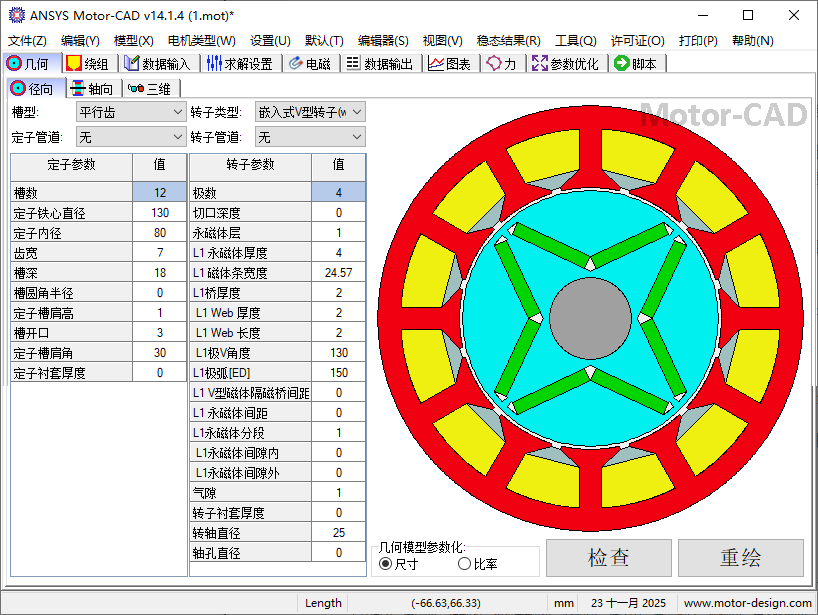This screenshot has width=818, height=615.
Task: Click the 径向 radial view icon
Action: tap(18, 88)
